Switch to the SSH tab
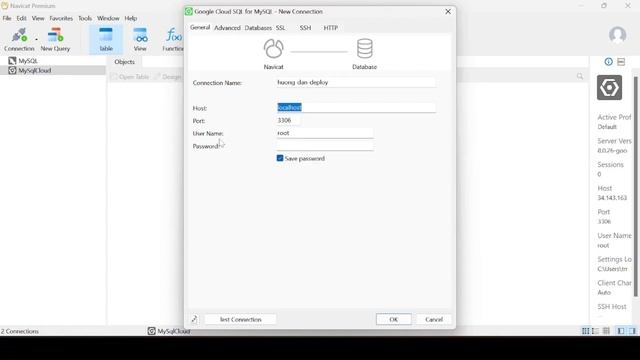 (x=305, y=28)
